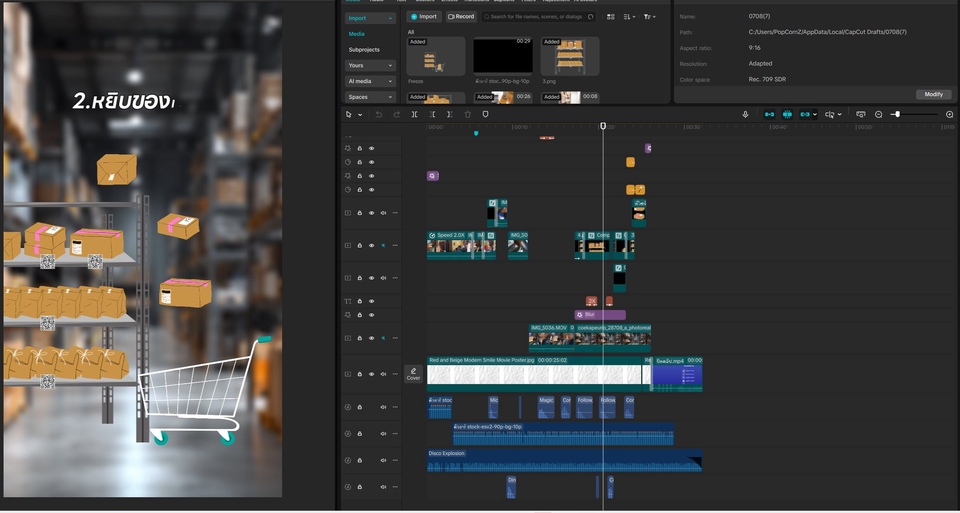Mute the Disco Explosion audio track

click(383, 461)
